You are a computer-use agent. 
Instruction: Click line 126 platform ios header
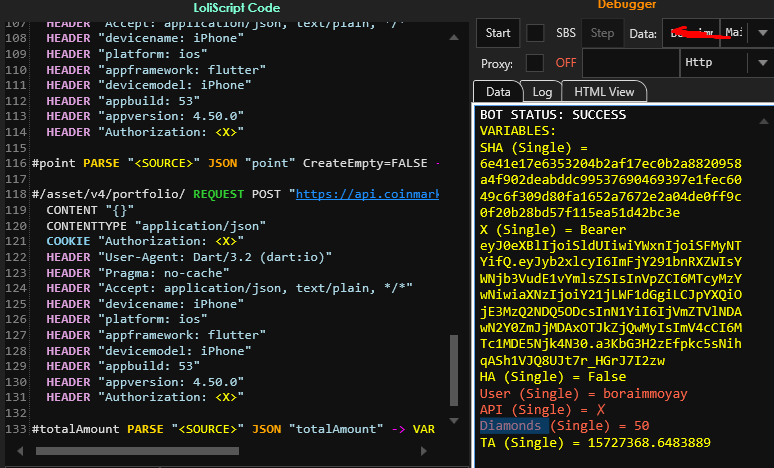click(126, 319)
